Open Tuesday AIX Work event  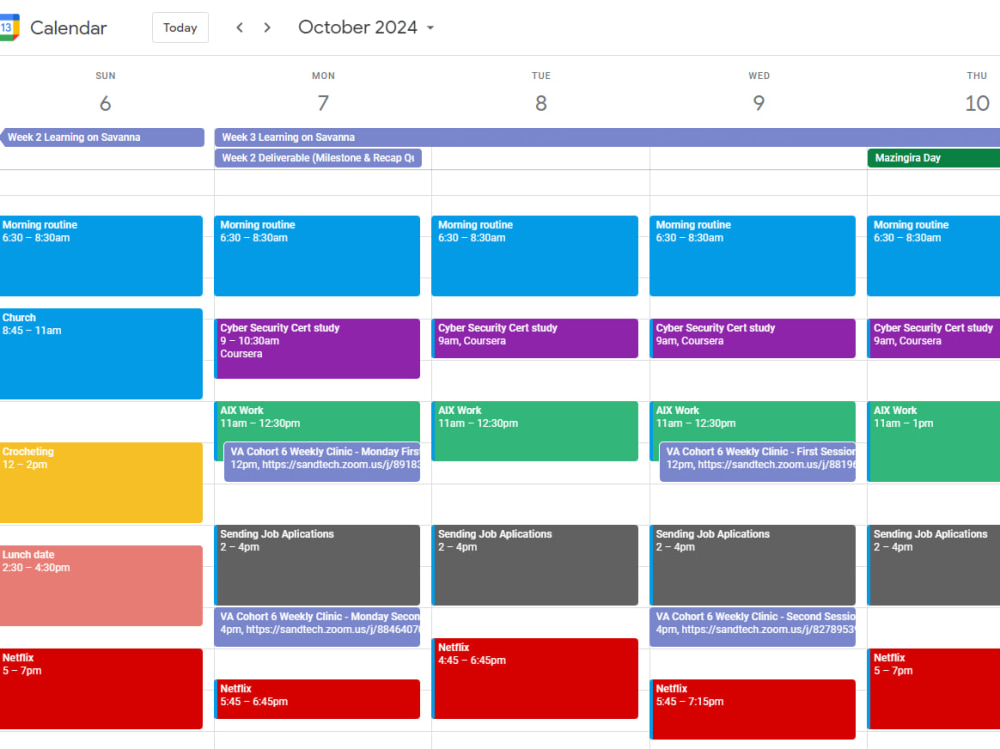[x=534, y=431]
